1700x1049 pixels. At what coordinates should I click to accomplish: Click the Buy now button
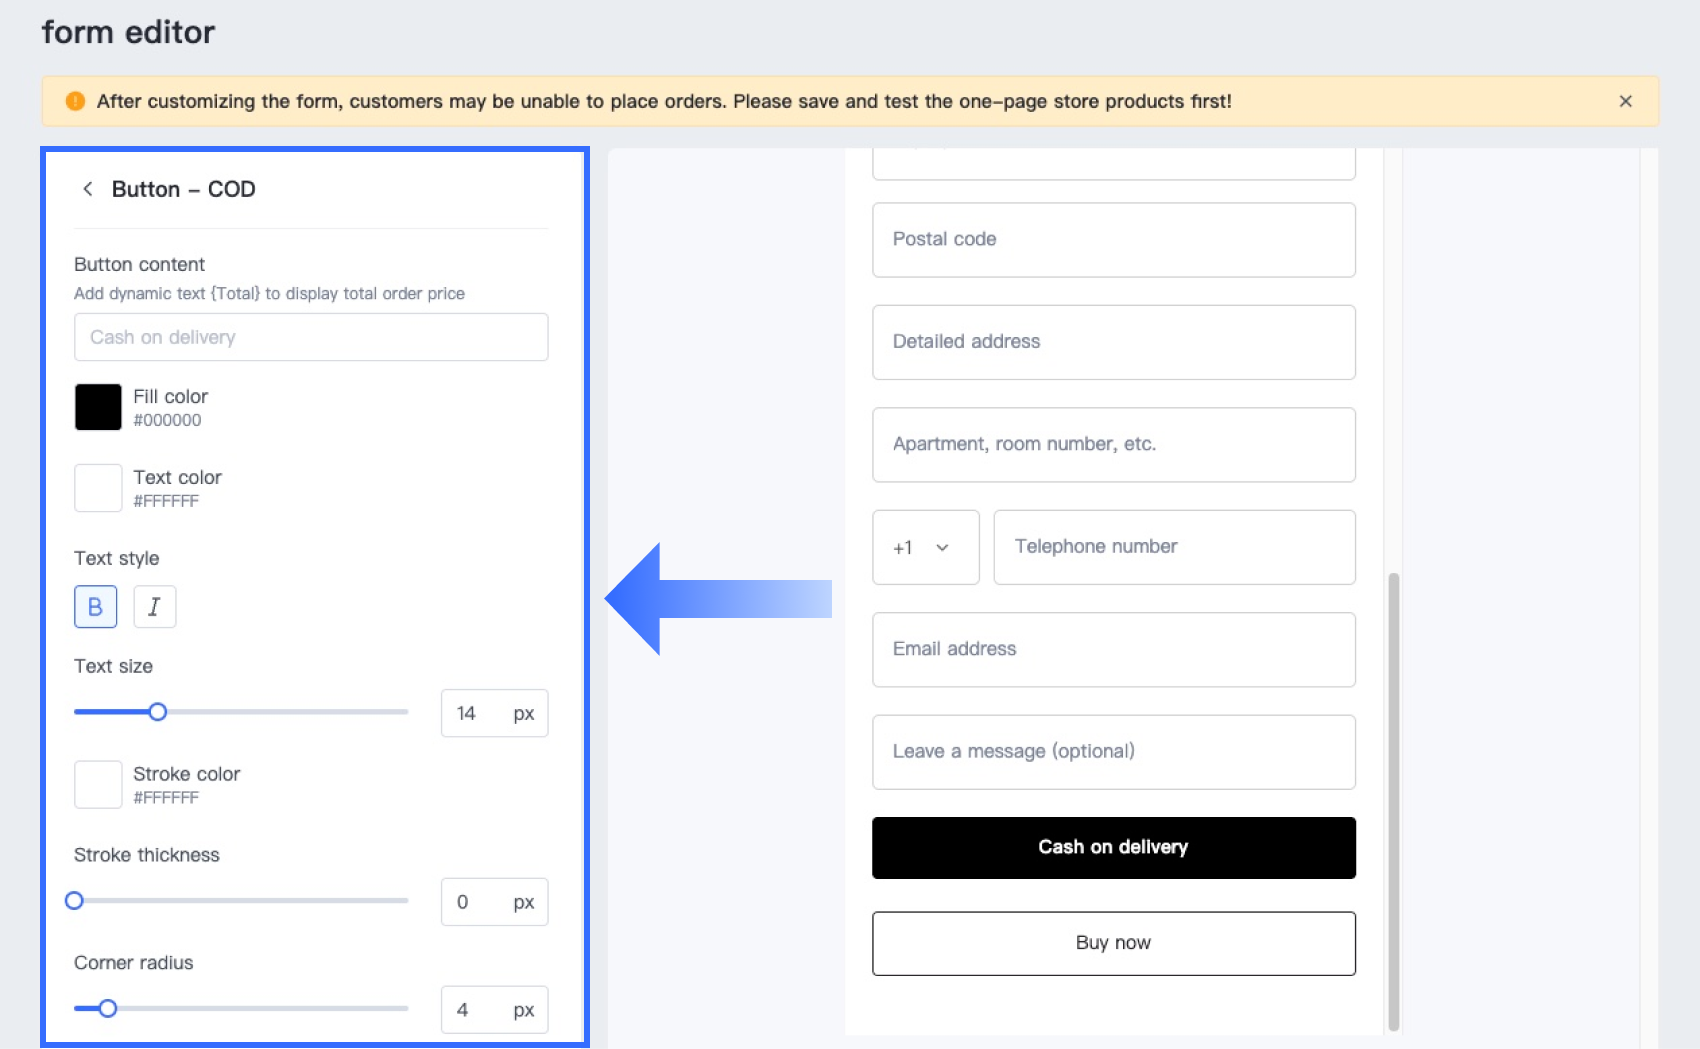(x=1113, y=943)
